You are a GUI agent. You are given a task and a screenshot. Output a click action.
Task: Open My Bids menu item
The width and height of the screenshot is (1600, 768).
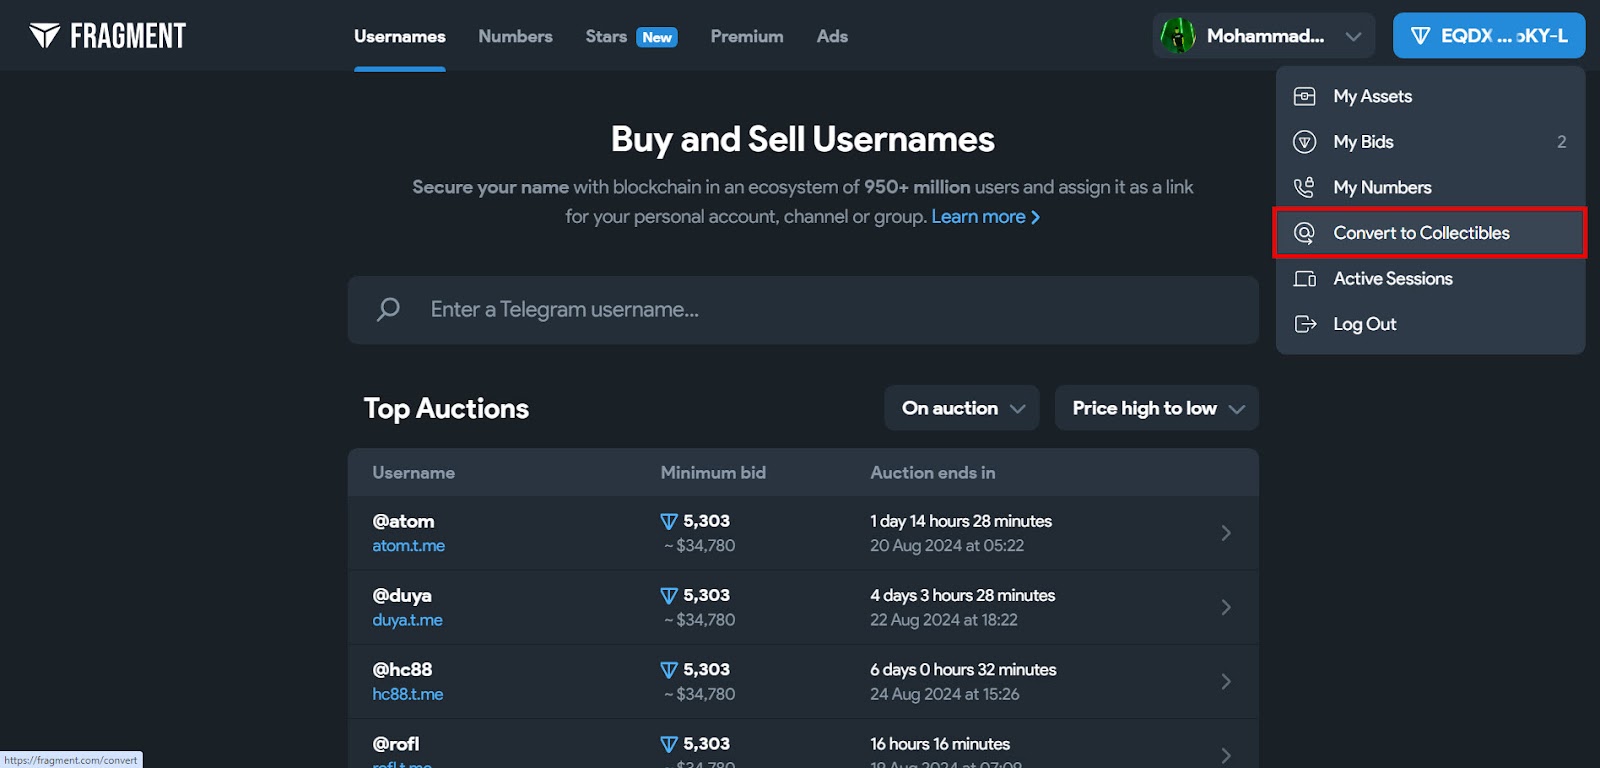(1430, 142)
